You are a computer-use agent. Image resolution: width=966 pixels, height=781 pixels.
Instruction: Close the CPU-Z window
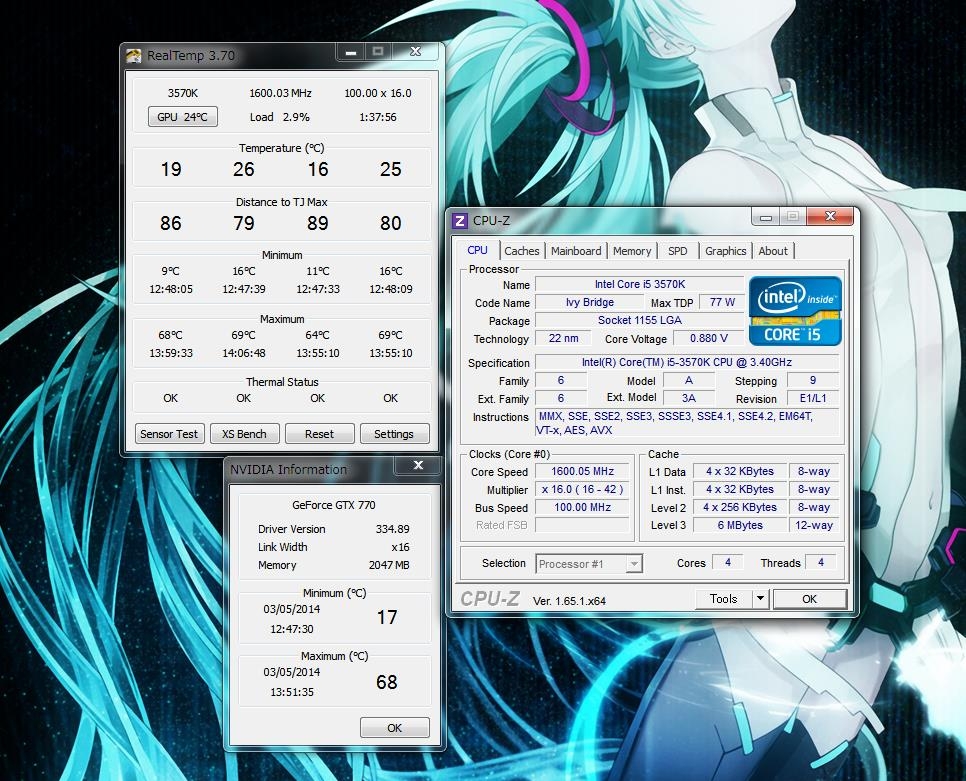pyautogui.click(x=830, y=216)
